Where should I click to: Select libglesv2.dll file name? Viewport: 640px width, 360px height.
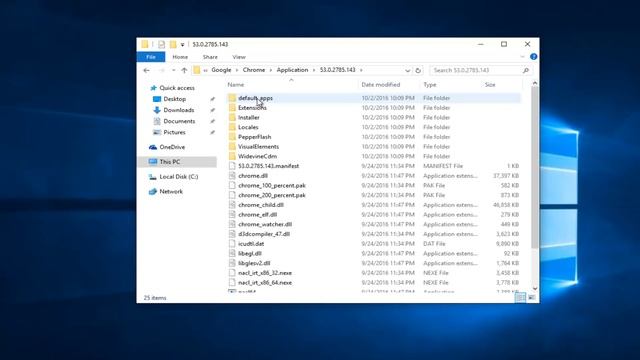pyautogui.click(x=254, y=263)
